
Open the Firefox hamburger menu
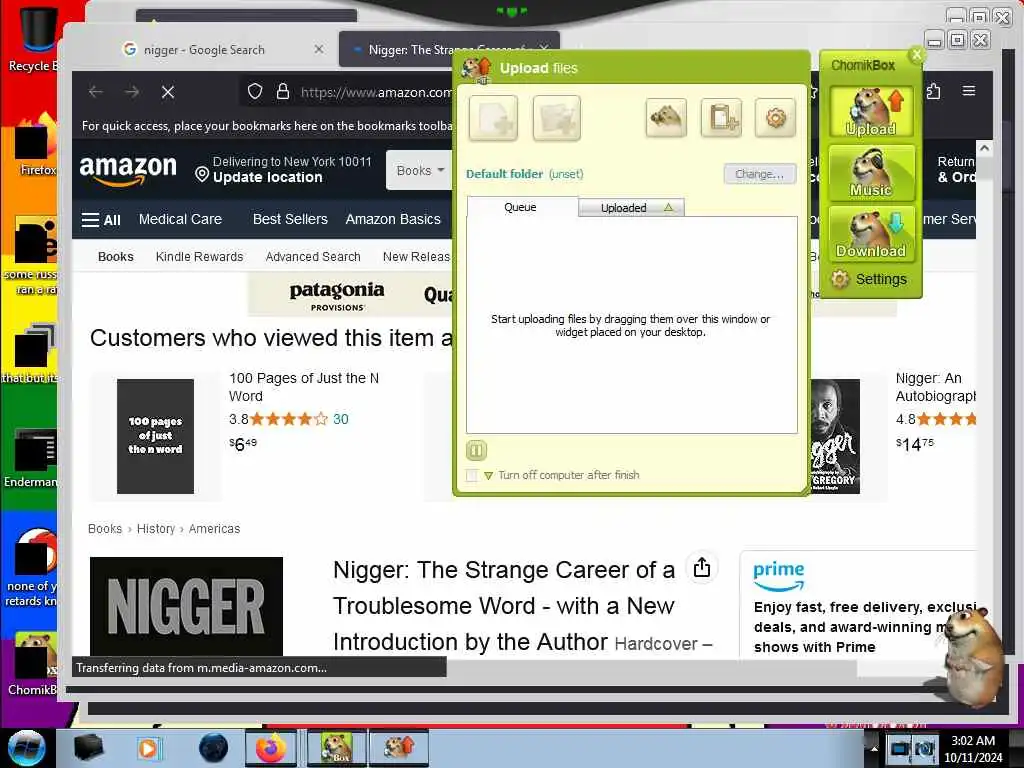click(969, 91)
